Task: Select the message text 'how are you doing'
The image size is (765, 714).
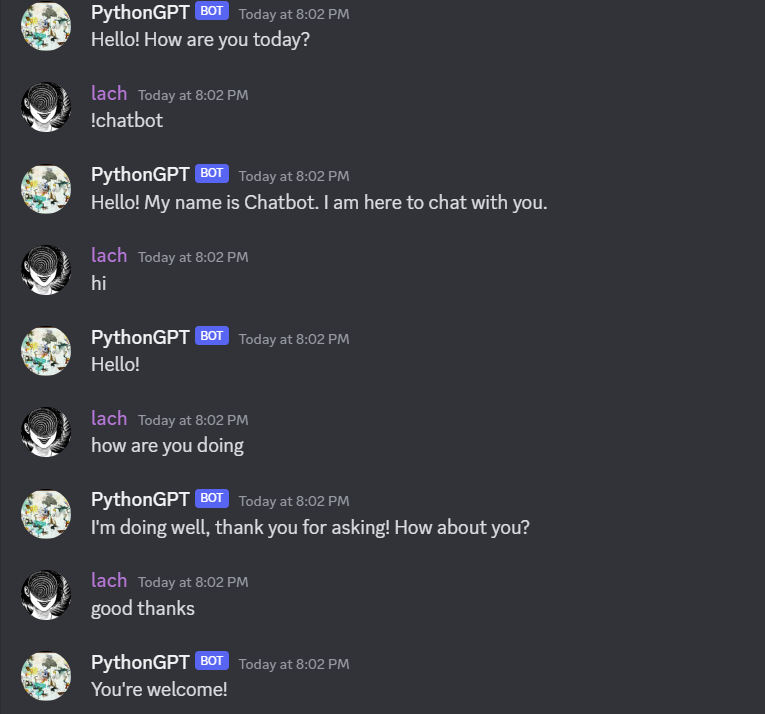Action: pos(167,446)
